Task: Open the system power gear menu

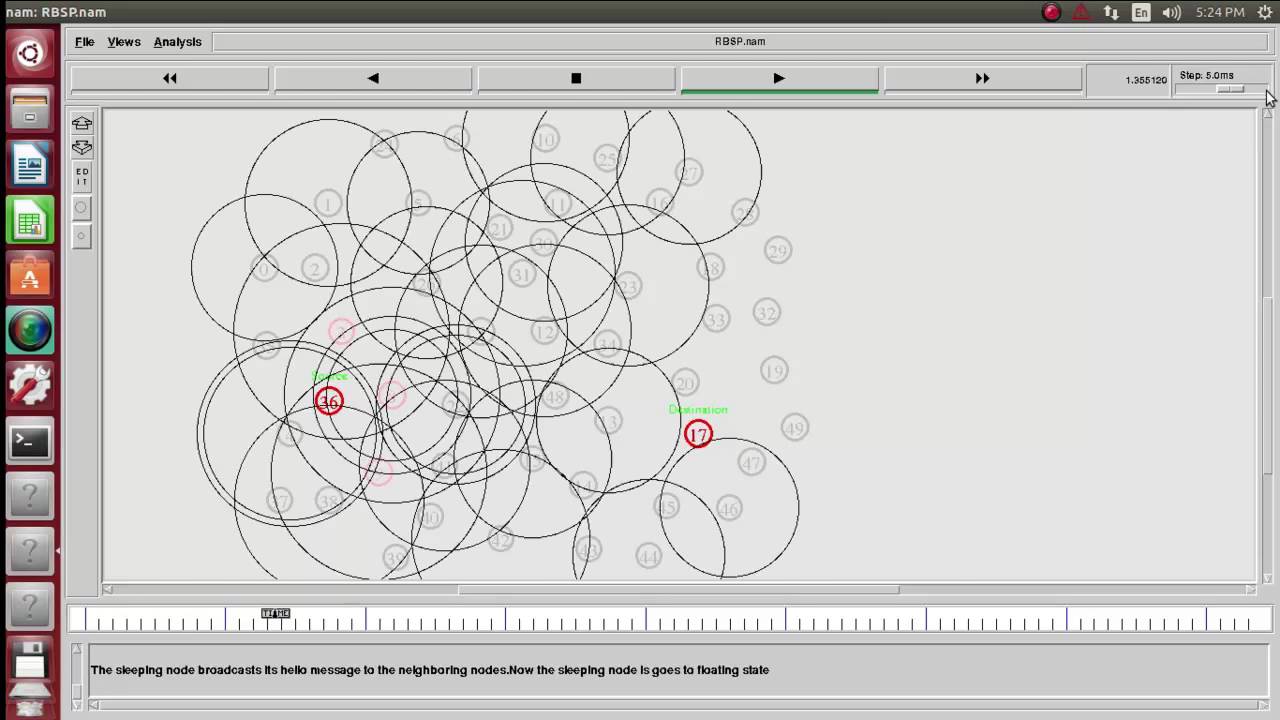Action: point(1264,12)
